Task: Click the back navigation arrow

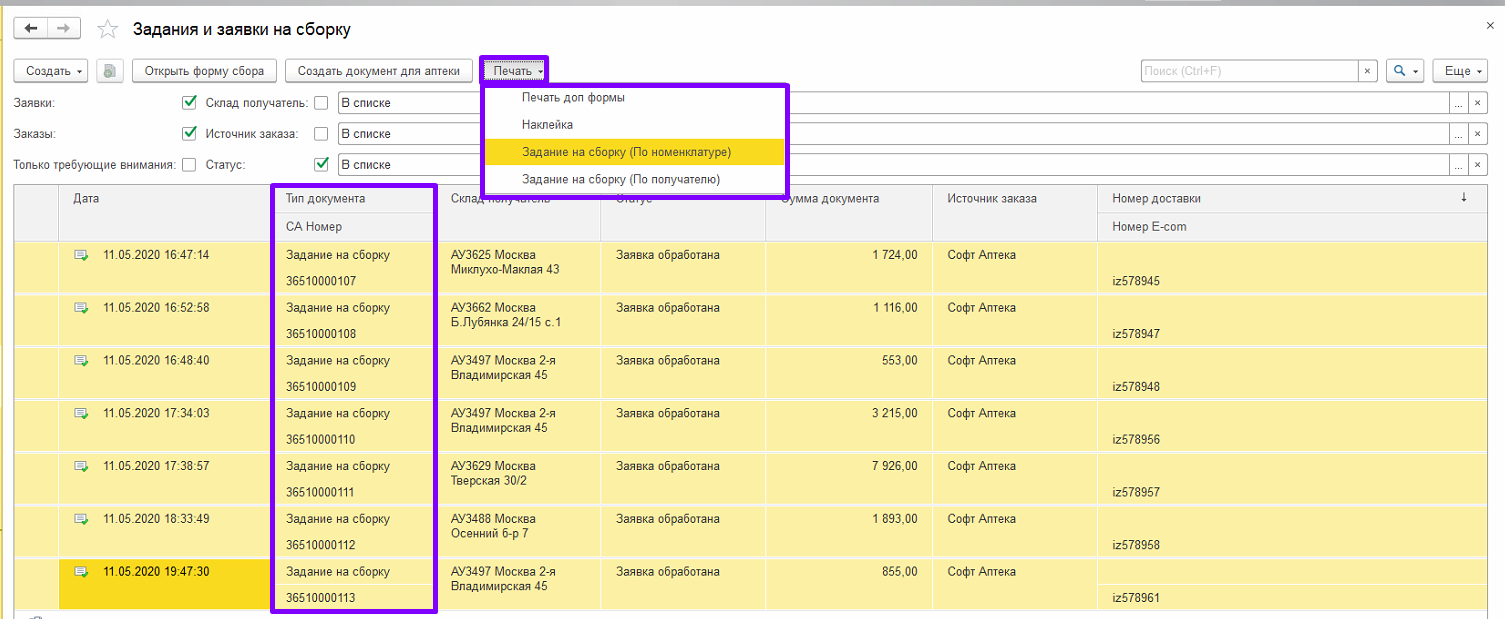Action: coord(31,29)
